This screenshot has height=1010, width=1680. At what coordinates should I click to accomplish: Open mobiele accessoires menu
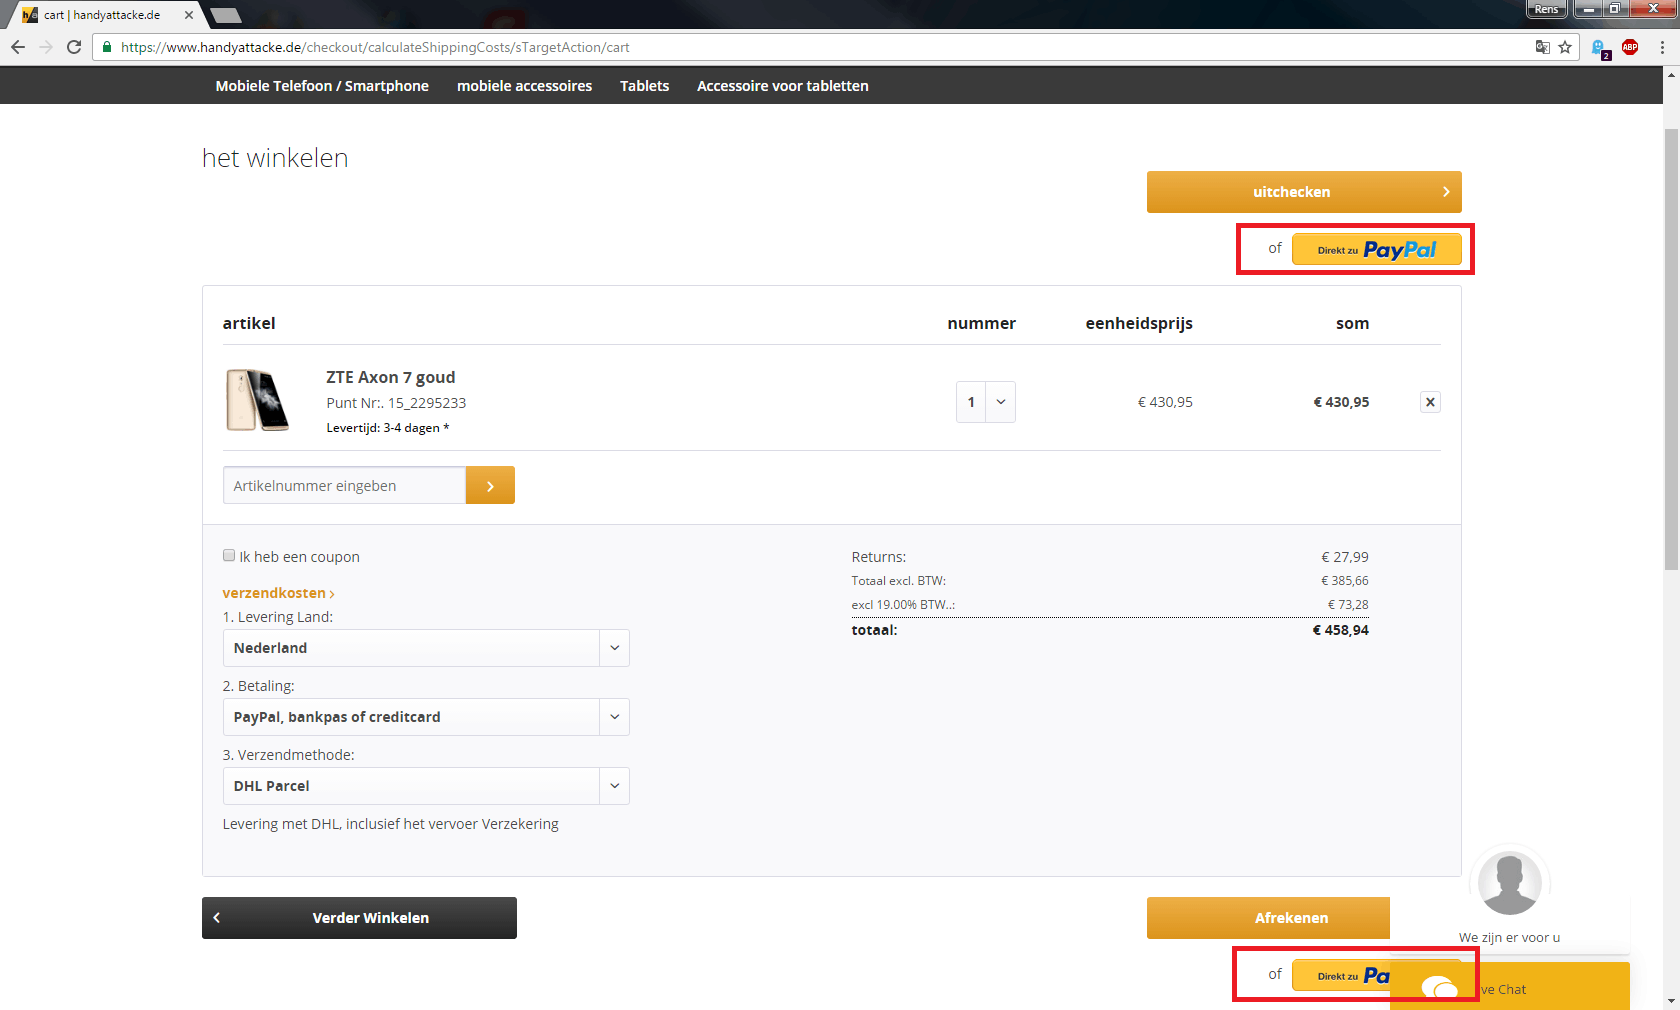click(524, 86)
